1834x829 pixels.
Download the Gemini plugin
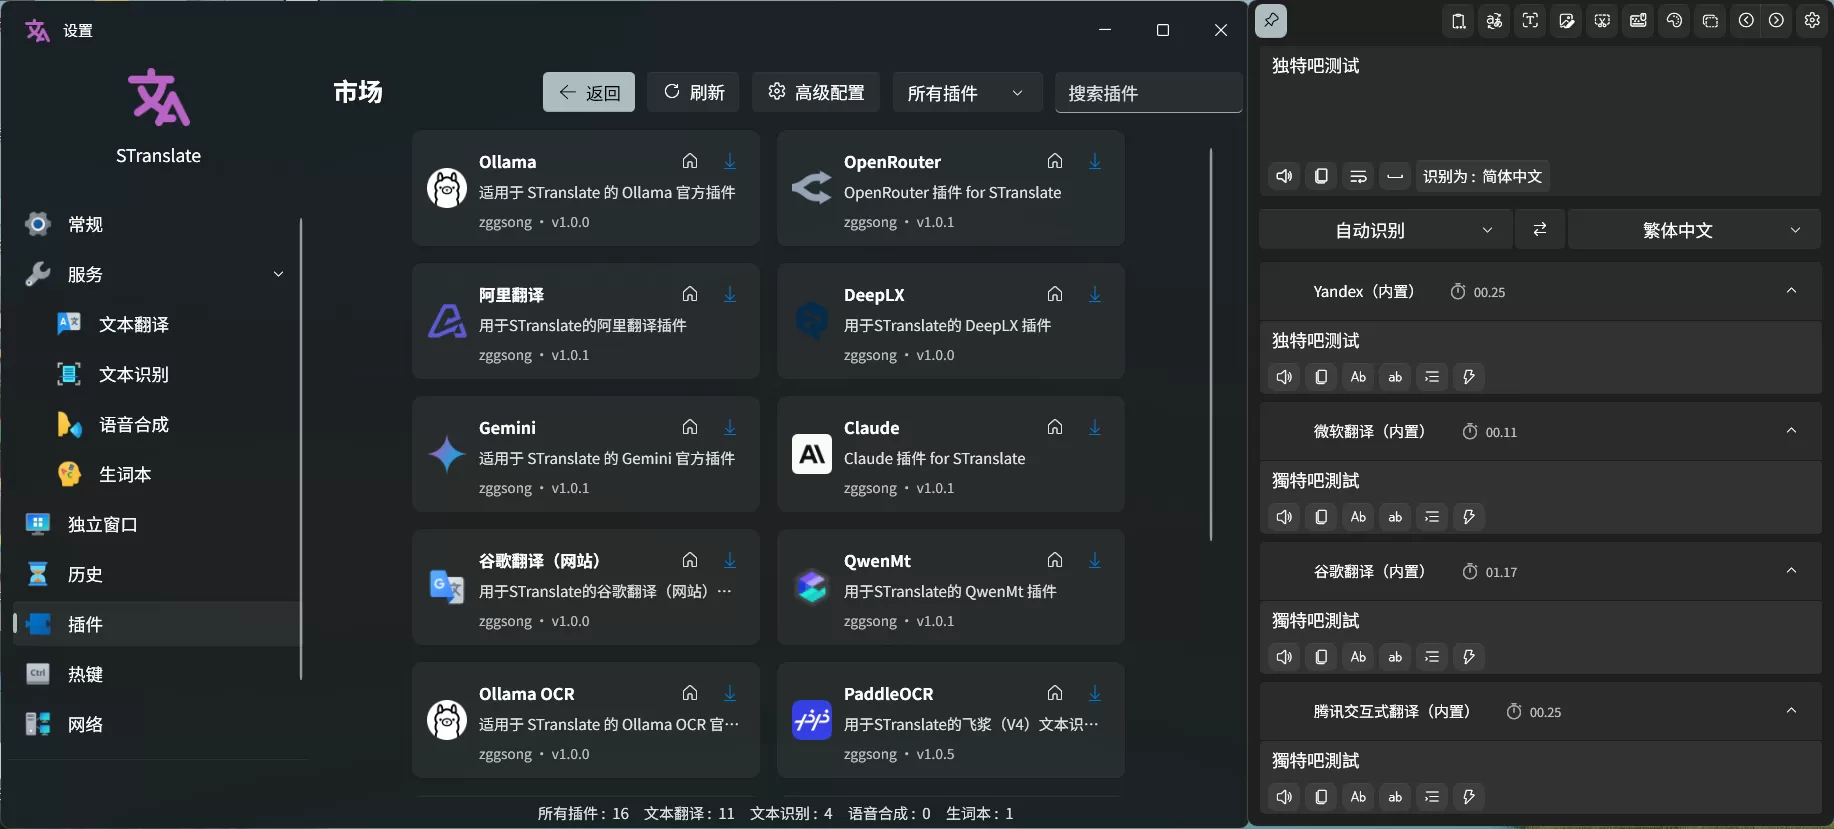(x=730, y=427)
